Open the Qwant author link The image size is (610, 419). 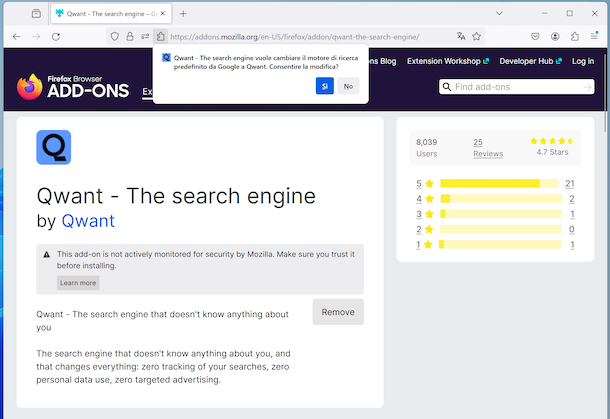(88, 221)
